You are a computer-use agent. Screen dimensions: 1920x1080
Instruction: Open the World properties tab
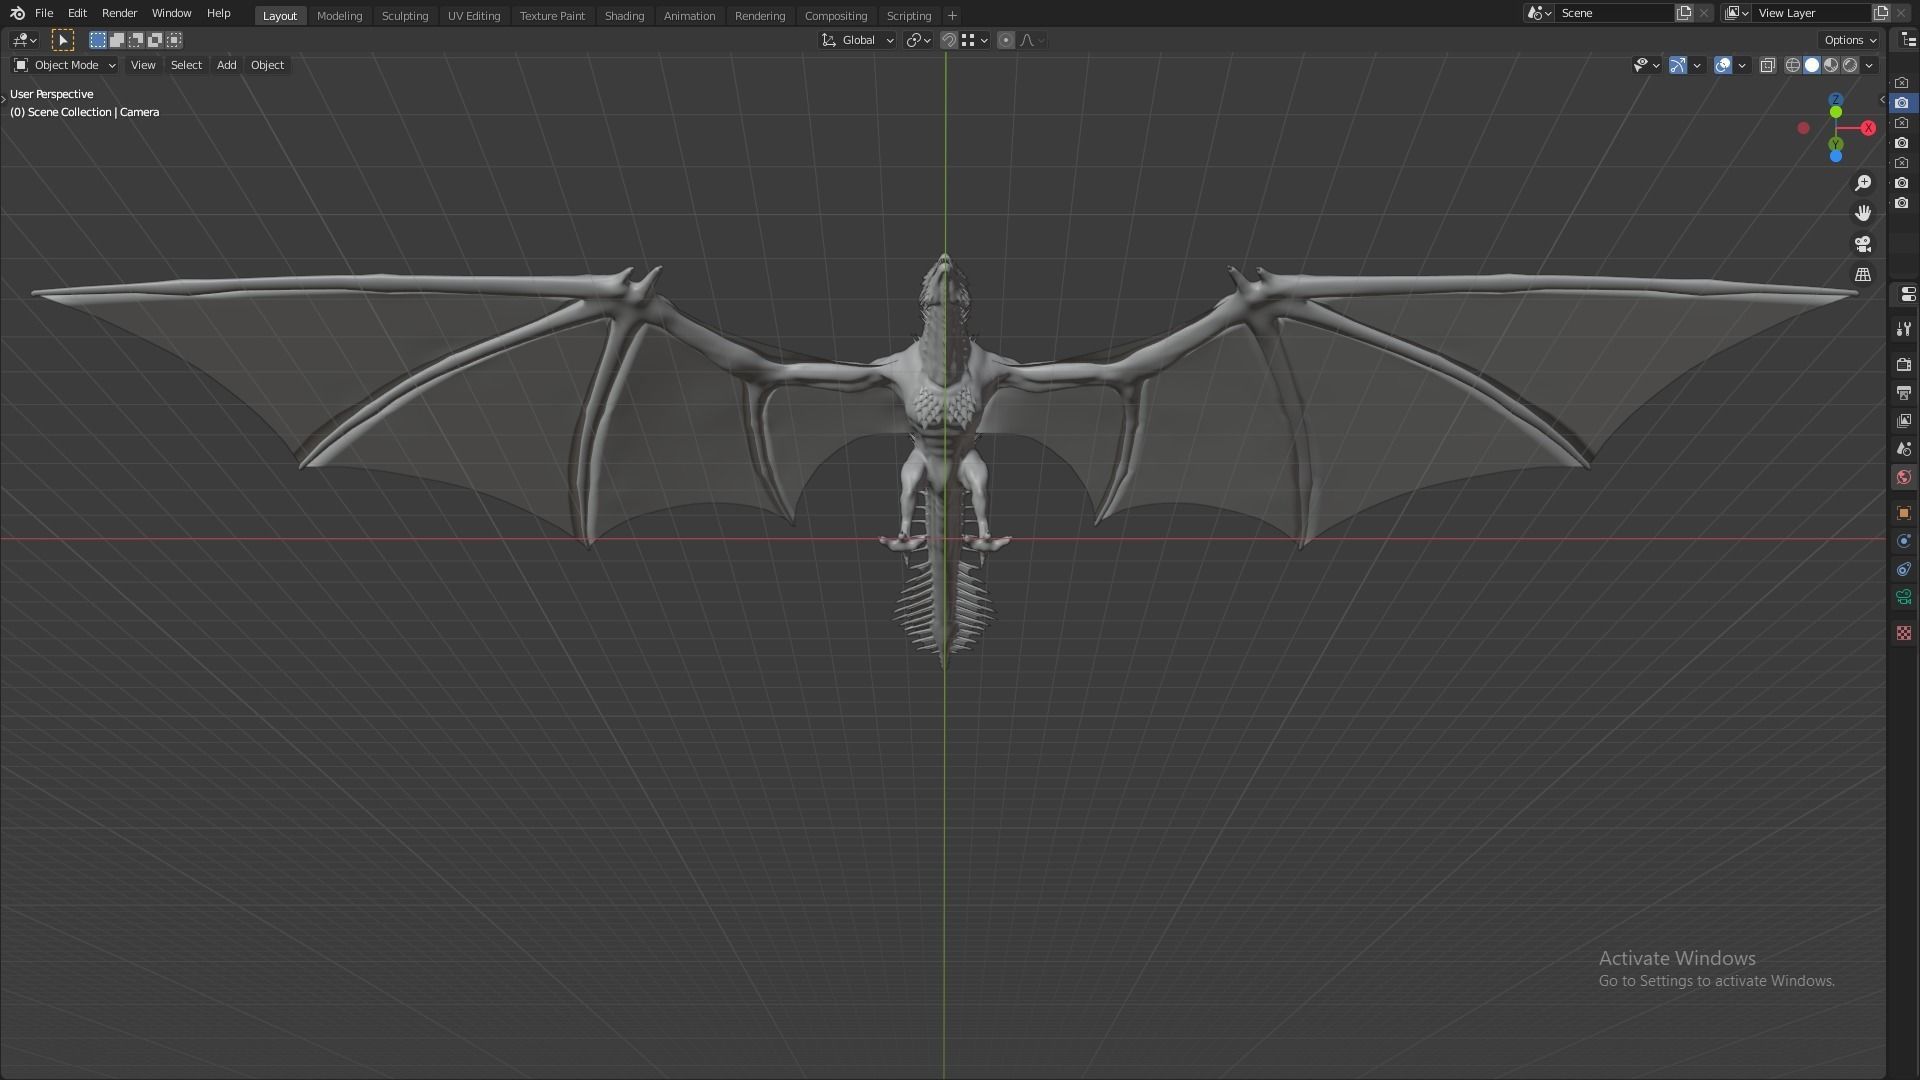[1904, 477]
